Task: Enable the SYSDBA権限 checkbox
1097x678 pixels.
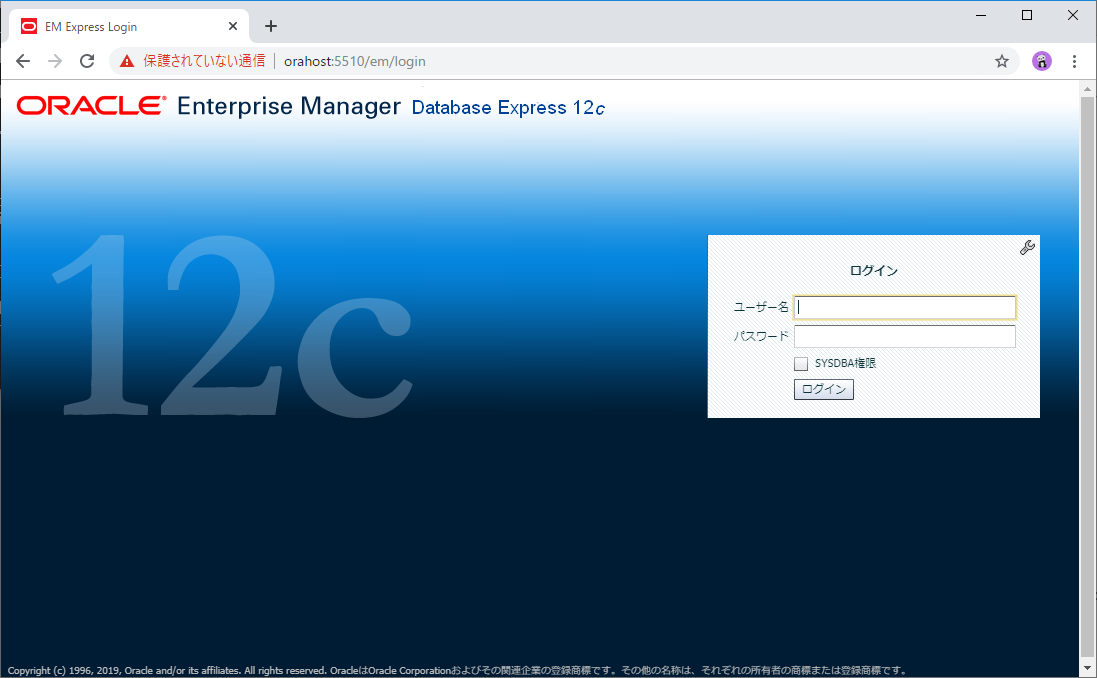Action: pos(801,364)
